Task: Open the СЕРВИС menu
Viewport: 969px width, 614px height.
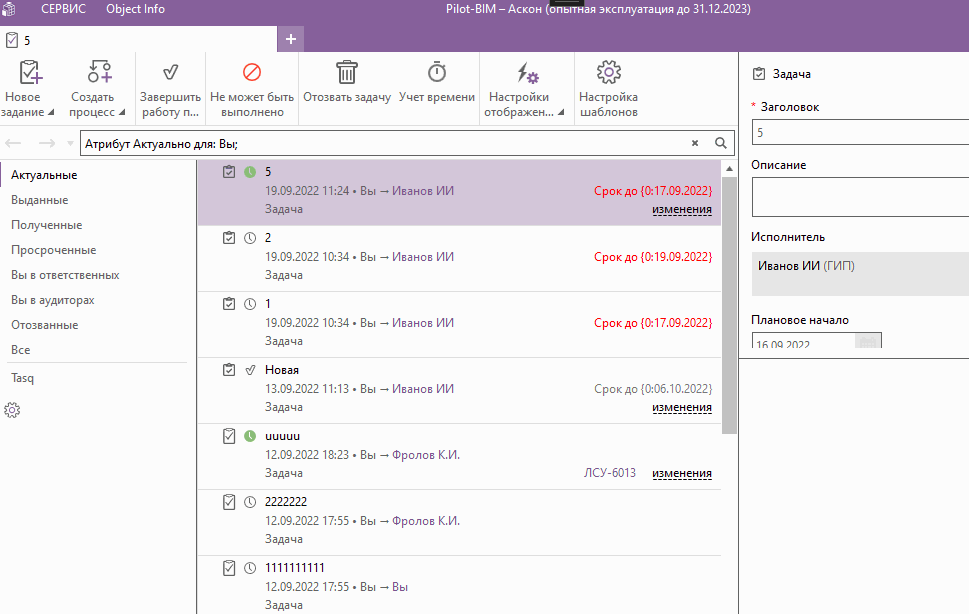Action: (63, 9)
